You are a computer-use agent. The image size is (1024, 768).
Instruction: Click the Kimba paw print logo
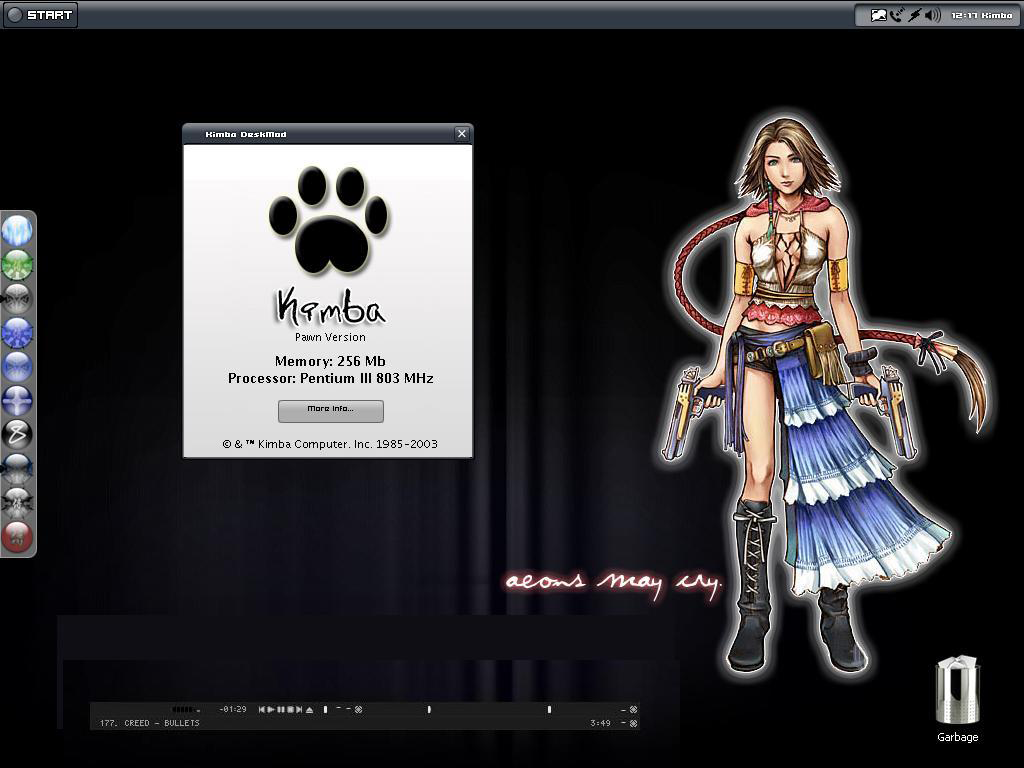[328, 220]
